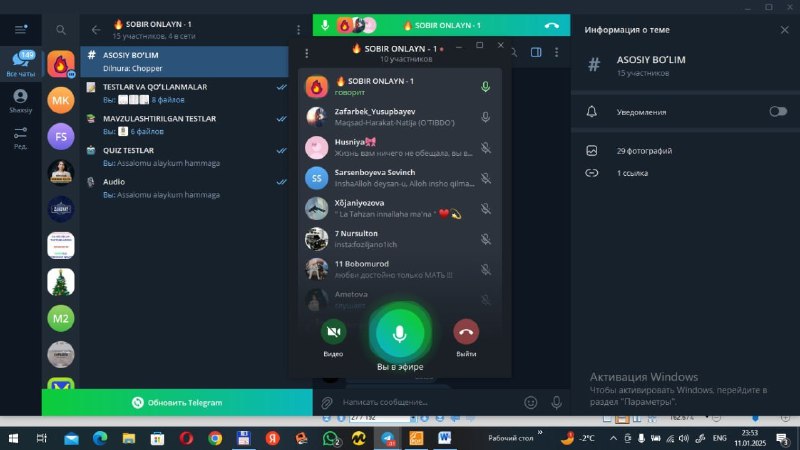The width and height of the screenshot is (800, 450).
Task: Open the 'Ред.' folder editing option
Action: pyautogui.click(x=20, y=138)
